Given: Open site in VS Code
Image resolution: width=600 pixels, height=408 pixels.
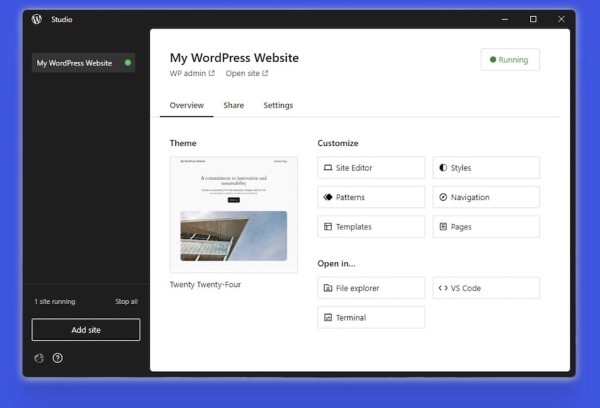Looking at the screenshot, I should (486, 288).
